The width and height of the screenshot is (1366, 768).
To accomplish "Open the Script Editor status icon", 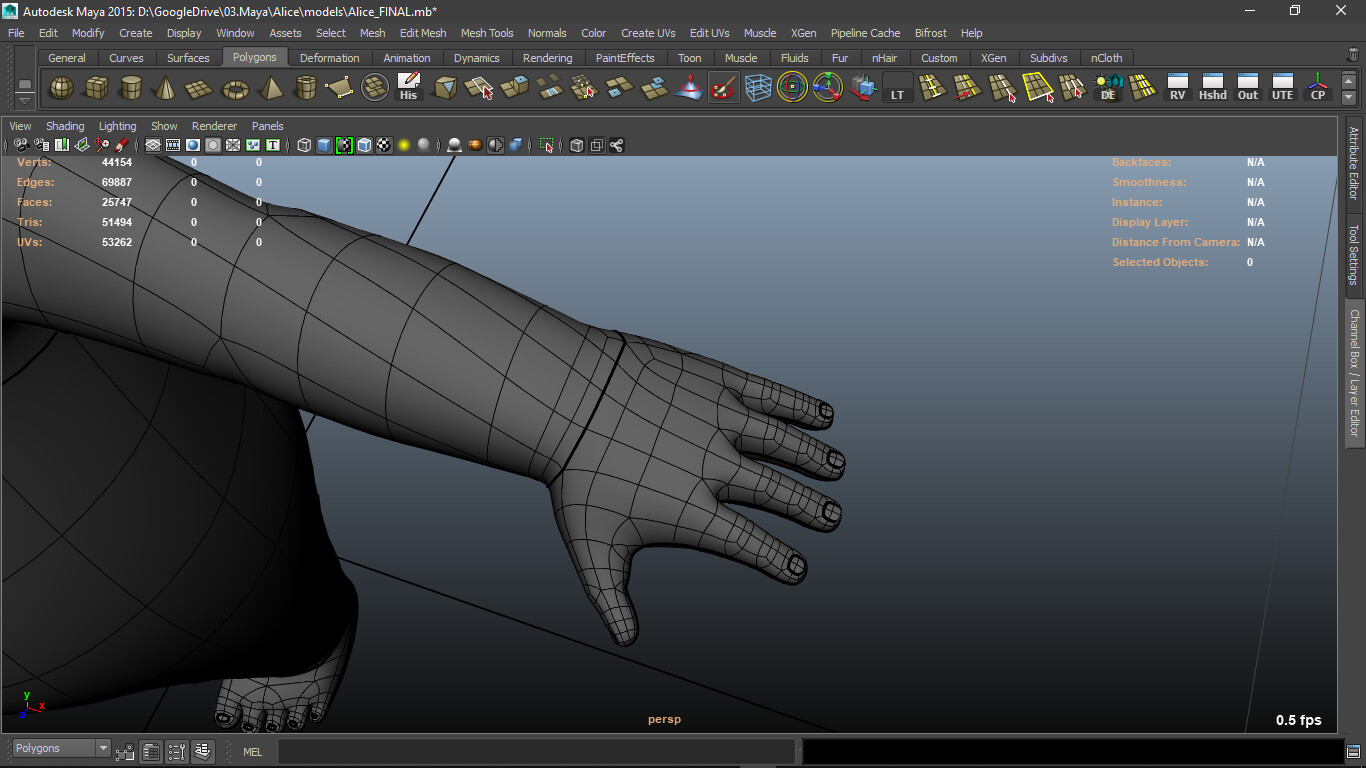I will pos(1353,751).
